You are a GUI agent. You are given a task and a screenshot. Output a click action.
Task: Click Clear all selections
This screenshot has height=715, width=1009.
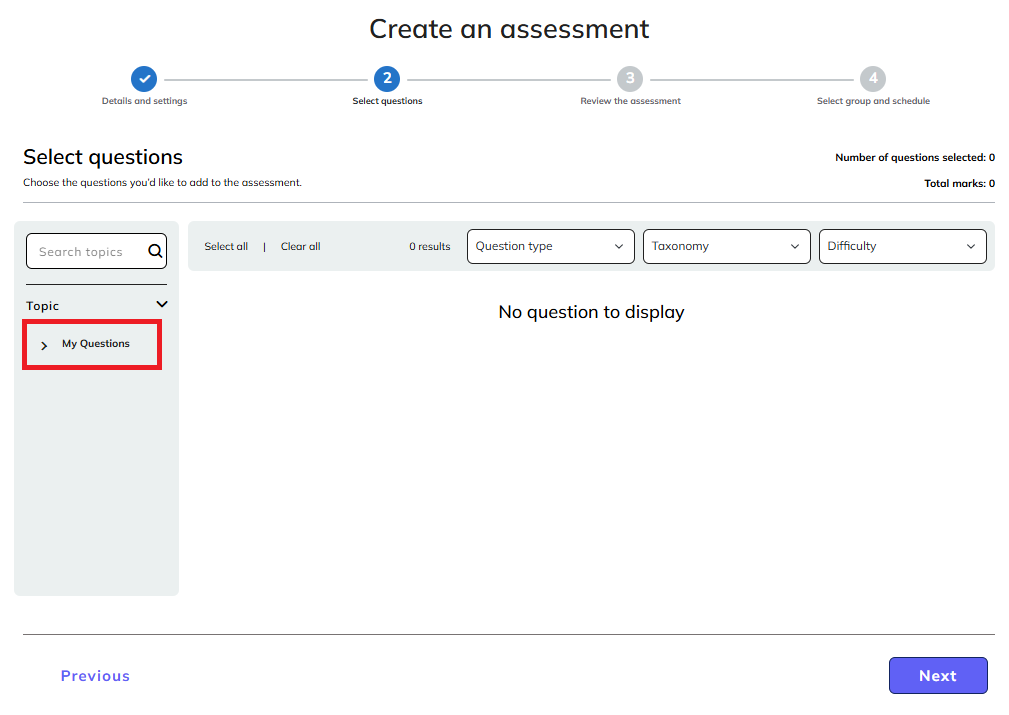(x=301, y=246)
